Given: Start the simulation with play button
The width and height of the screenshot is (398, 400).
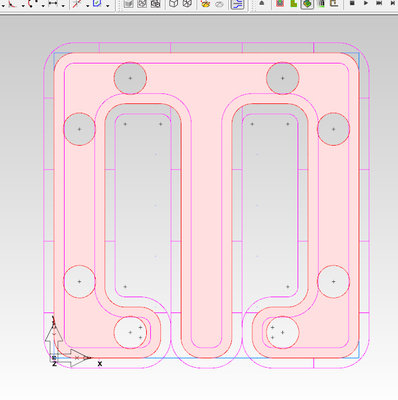Looking at the screenshot, I should coord(366,3).
